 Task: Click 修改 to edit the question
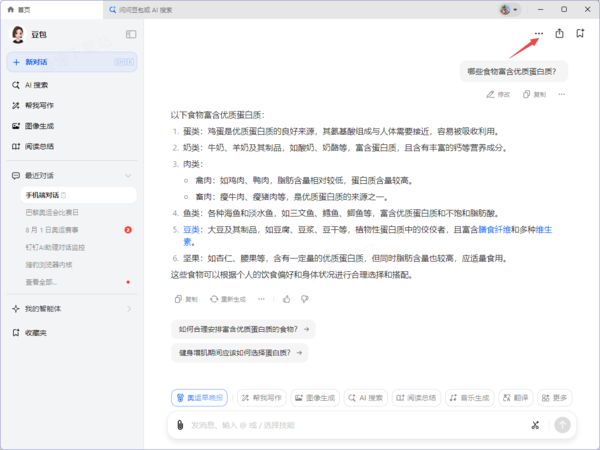click(x=498, y=95)
